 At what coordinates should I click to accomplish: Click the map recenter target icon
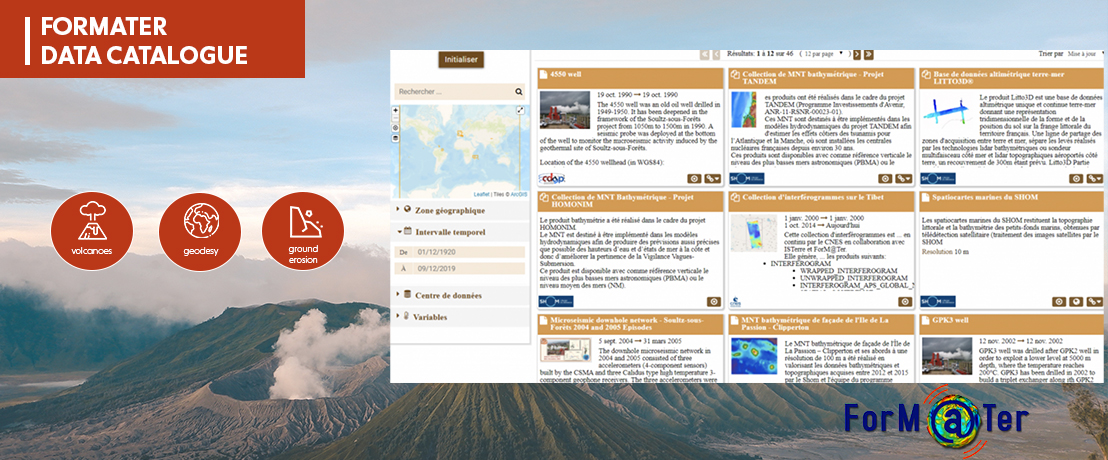[396, 128]
